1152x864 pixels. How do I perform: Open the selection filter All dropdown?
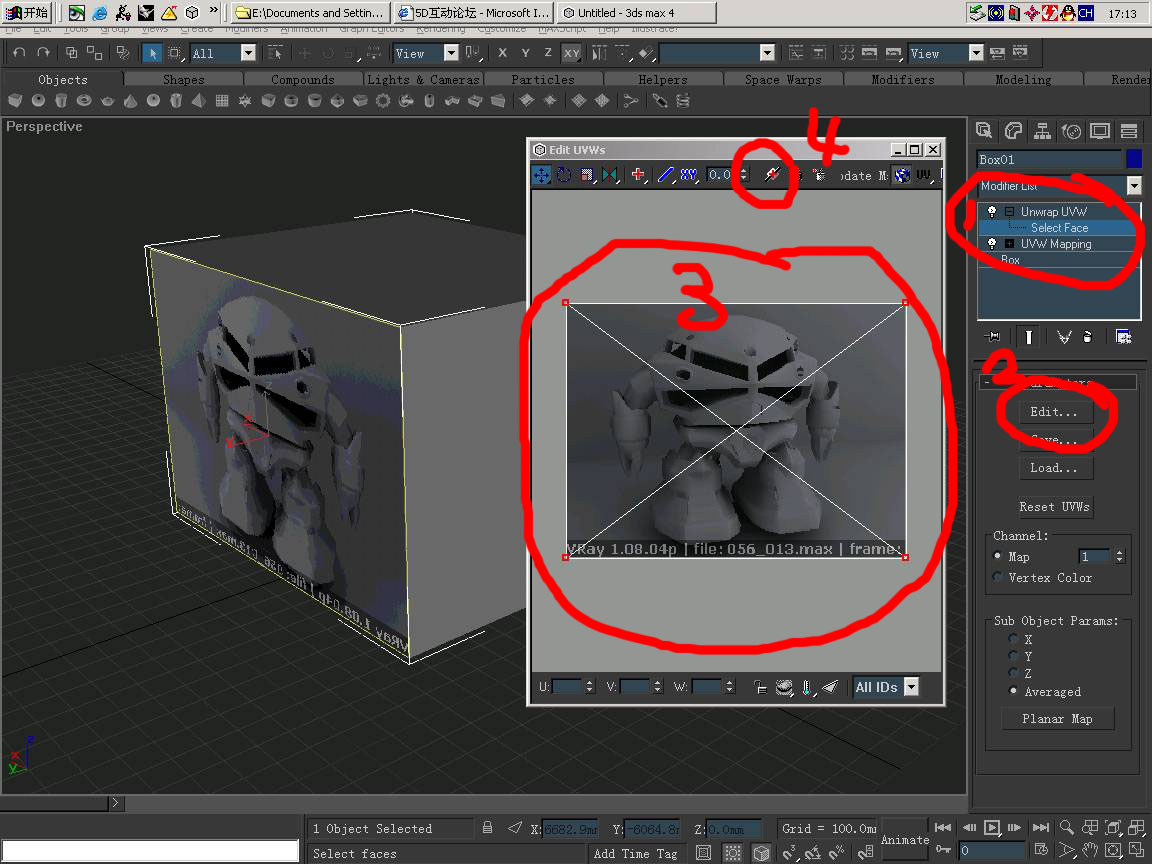tap(248, 53)
